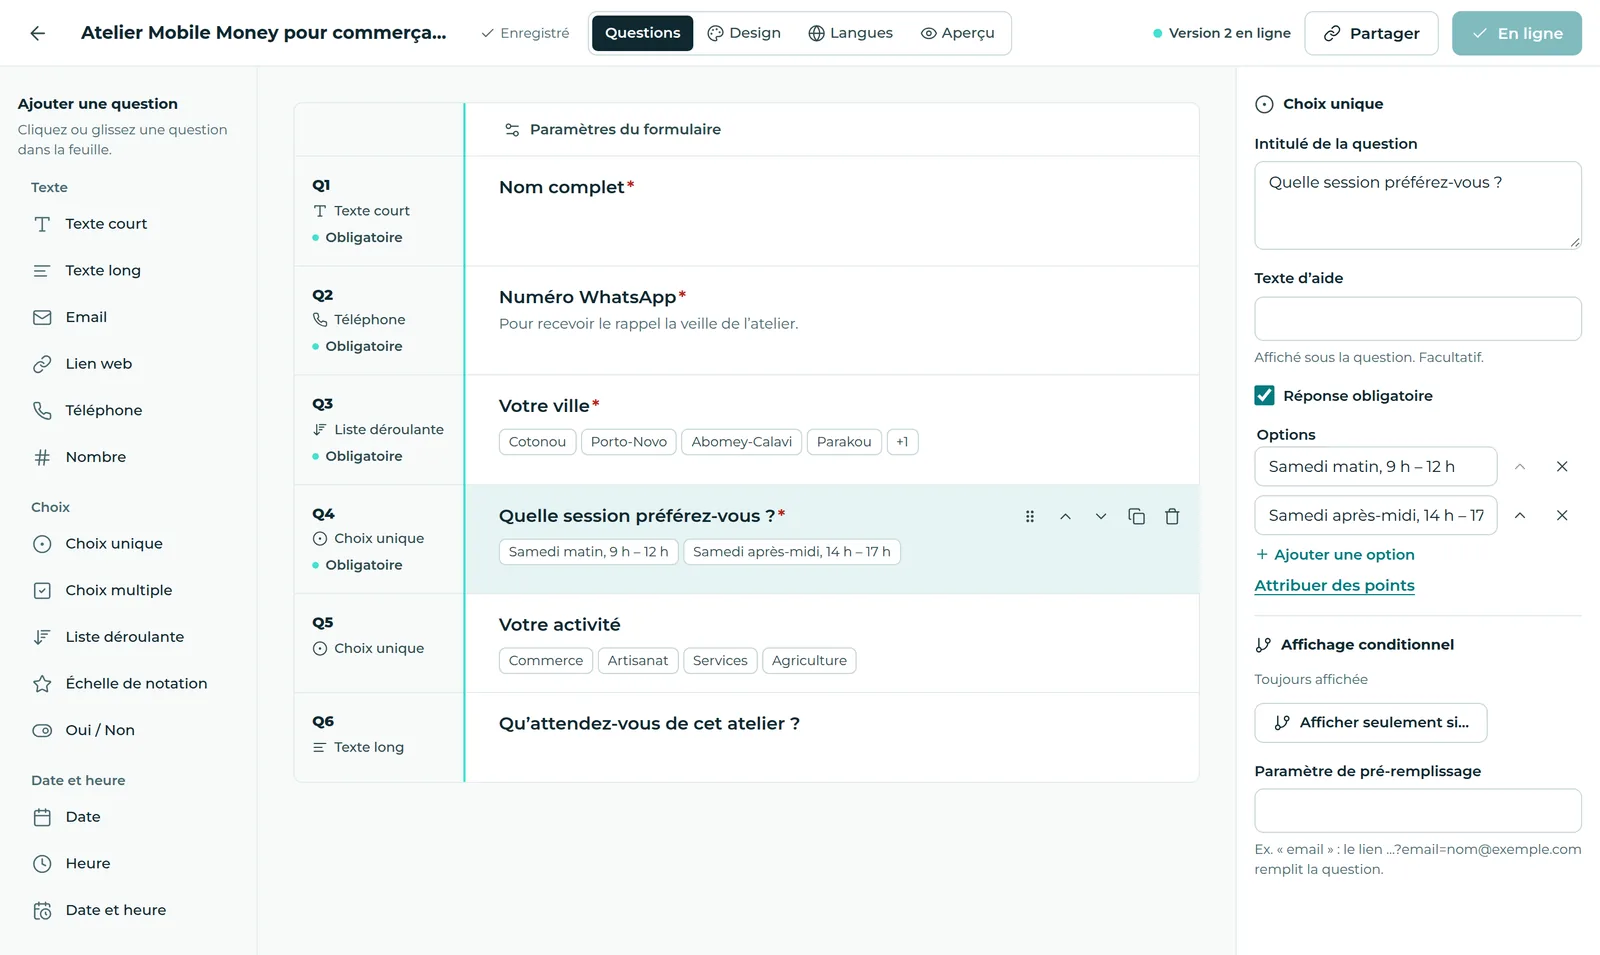This screenshot has height=955, width=1600.
Task: Go back with the arrow icon
Action: [x=37, y=33]
